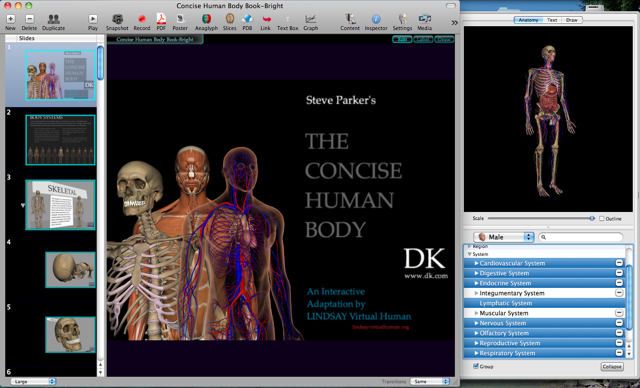Uncheck the Group checkbox

tap(476, 366)
